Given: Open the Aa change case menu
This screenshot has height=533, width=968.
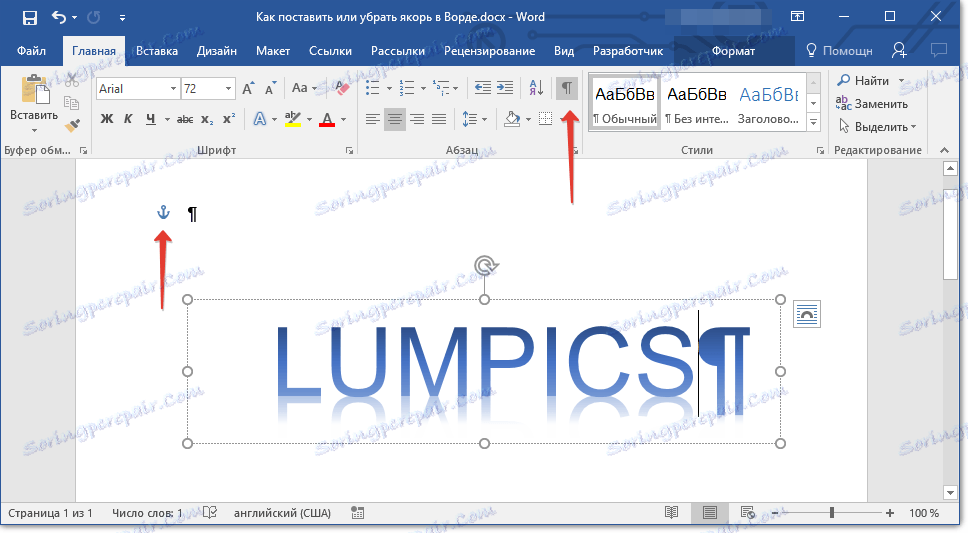Looking at the screenshot, I should (x=304, y=88).
